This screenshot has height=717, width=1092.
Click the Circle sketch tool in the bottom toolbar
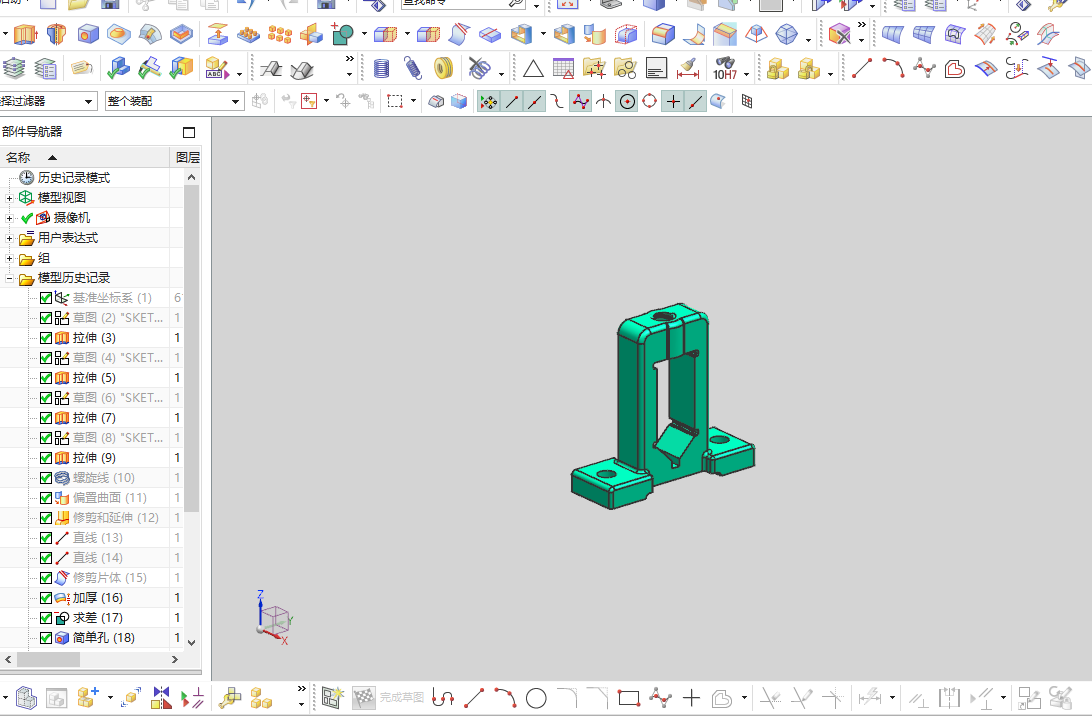point(536,698)
